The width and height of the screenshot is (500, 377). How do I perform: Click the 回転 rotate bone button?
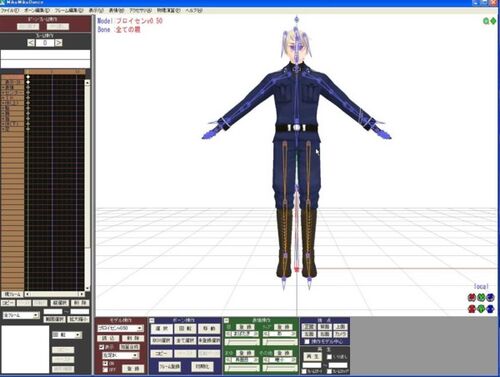tap(185, 329)
